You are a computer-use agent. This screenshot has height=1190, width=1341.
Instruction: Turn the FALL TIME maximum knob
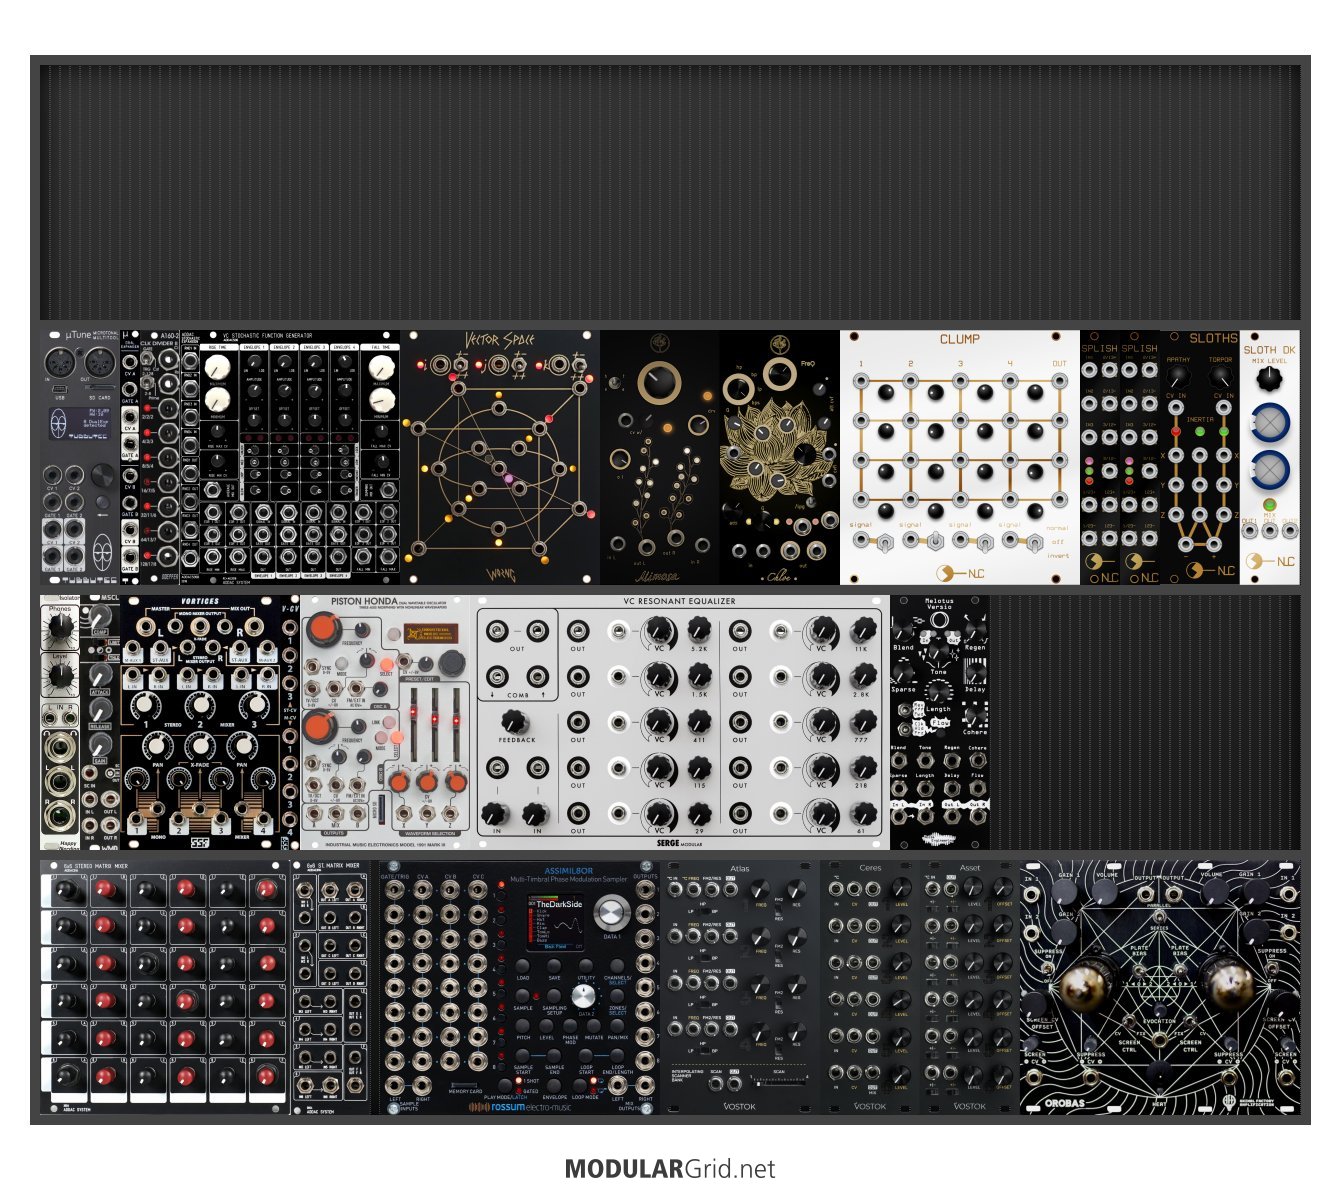[x=382, y=366]
